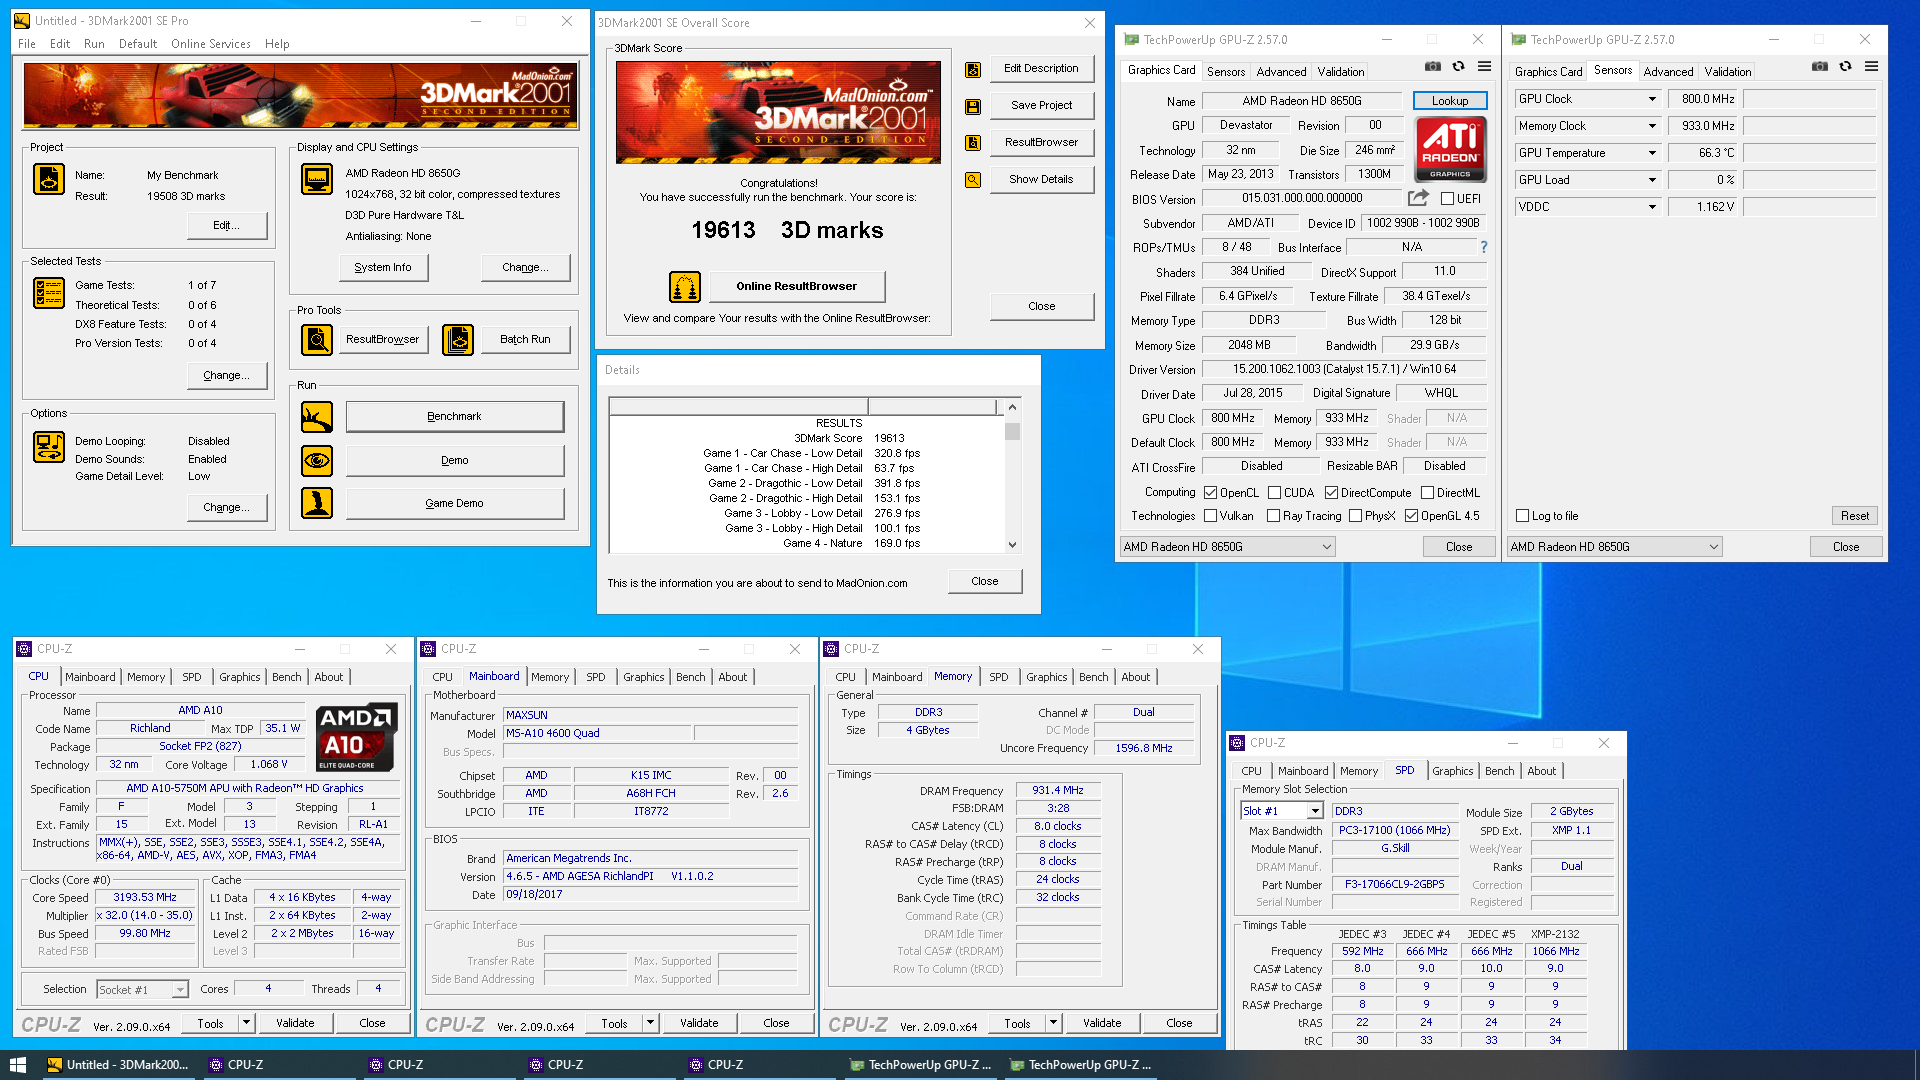
Task: Open GPU selector dropdown in Sensors window
Action: coord(1615,547)
